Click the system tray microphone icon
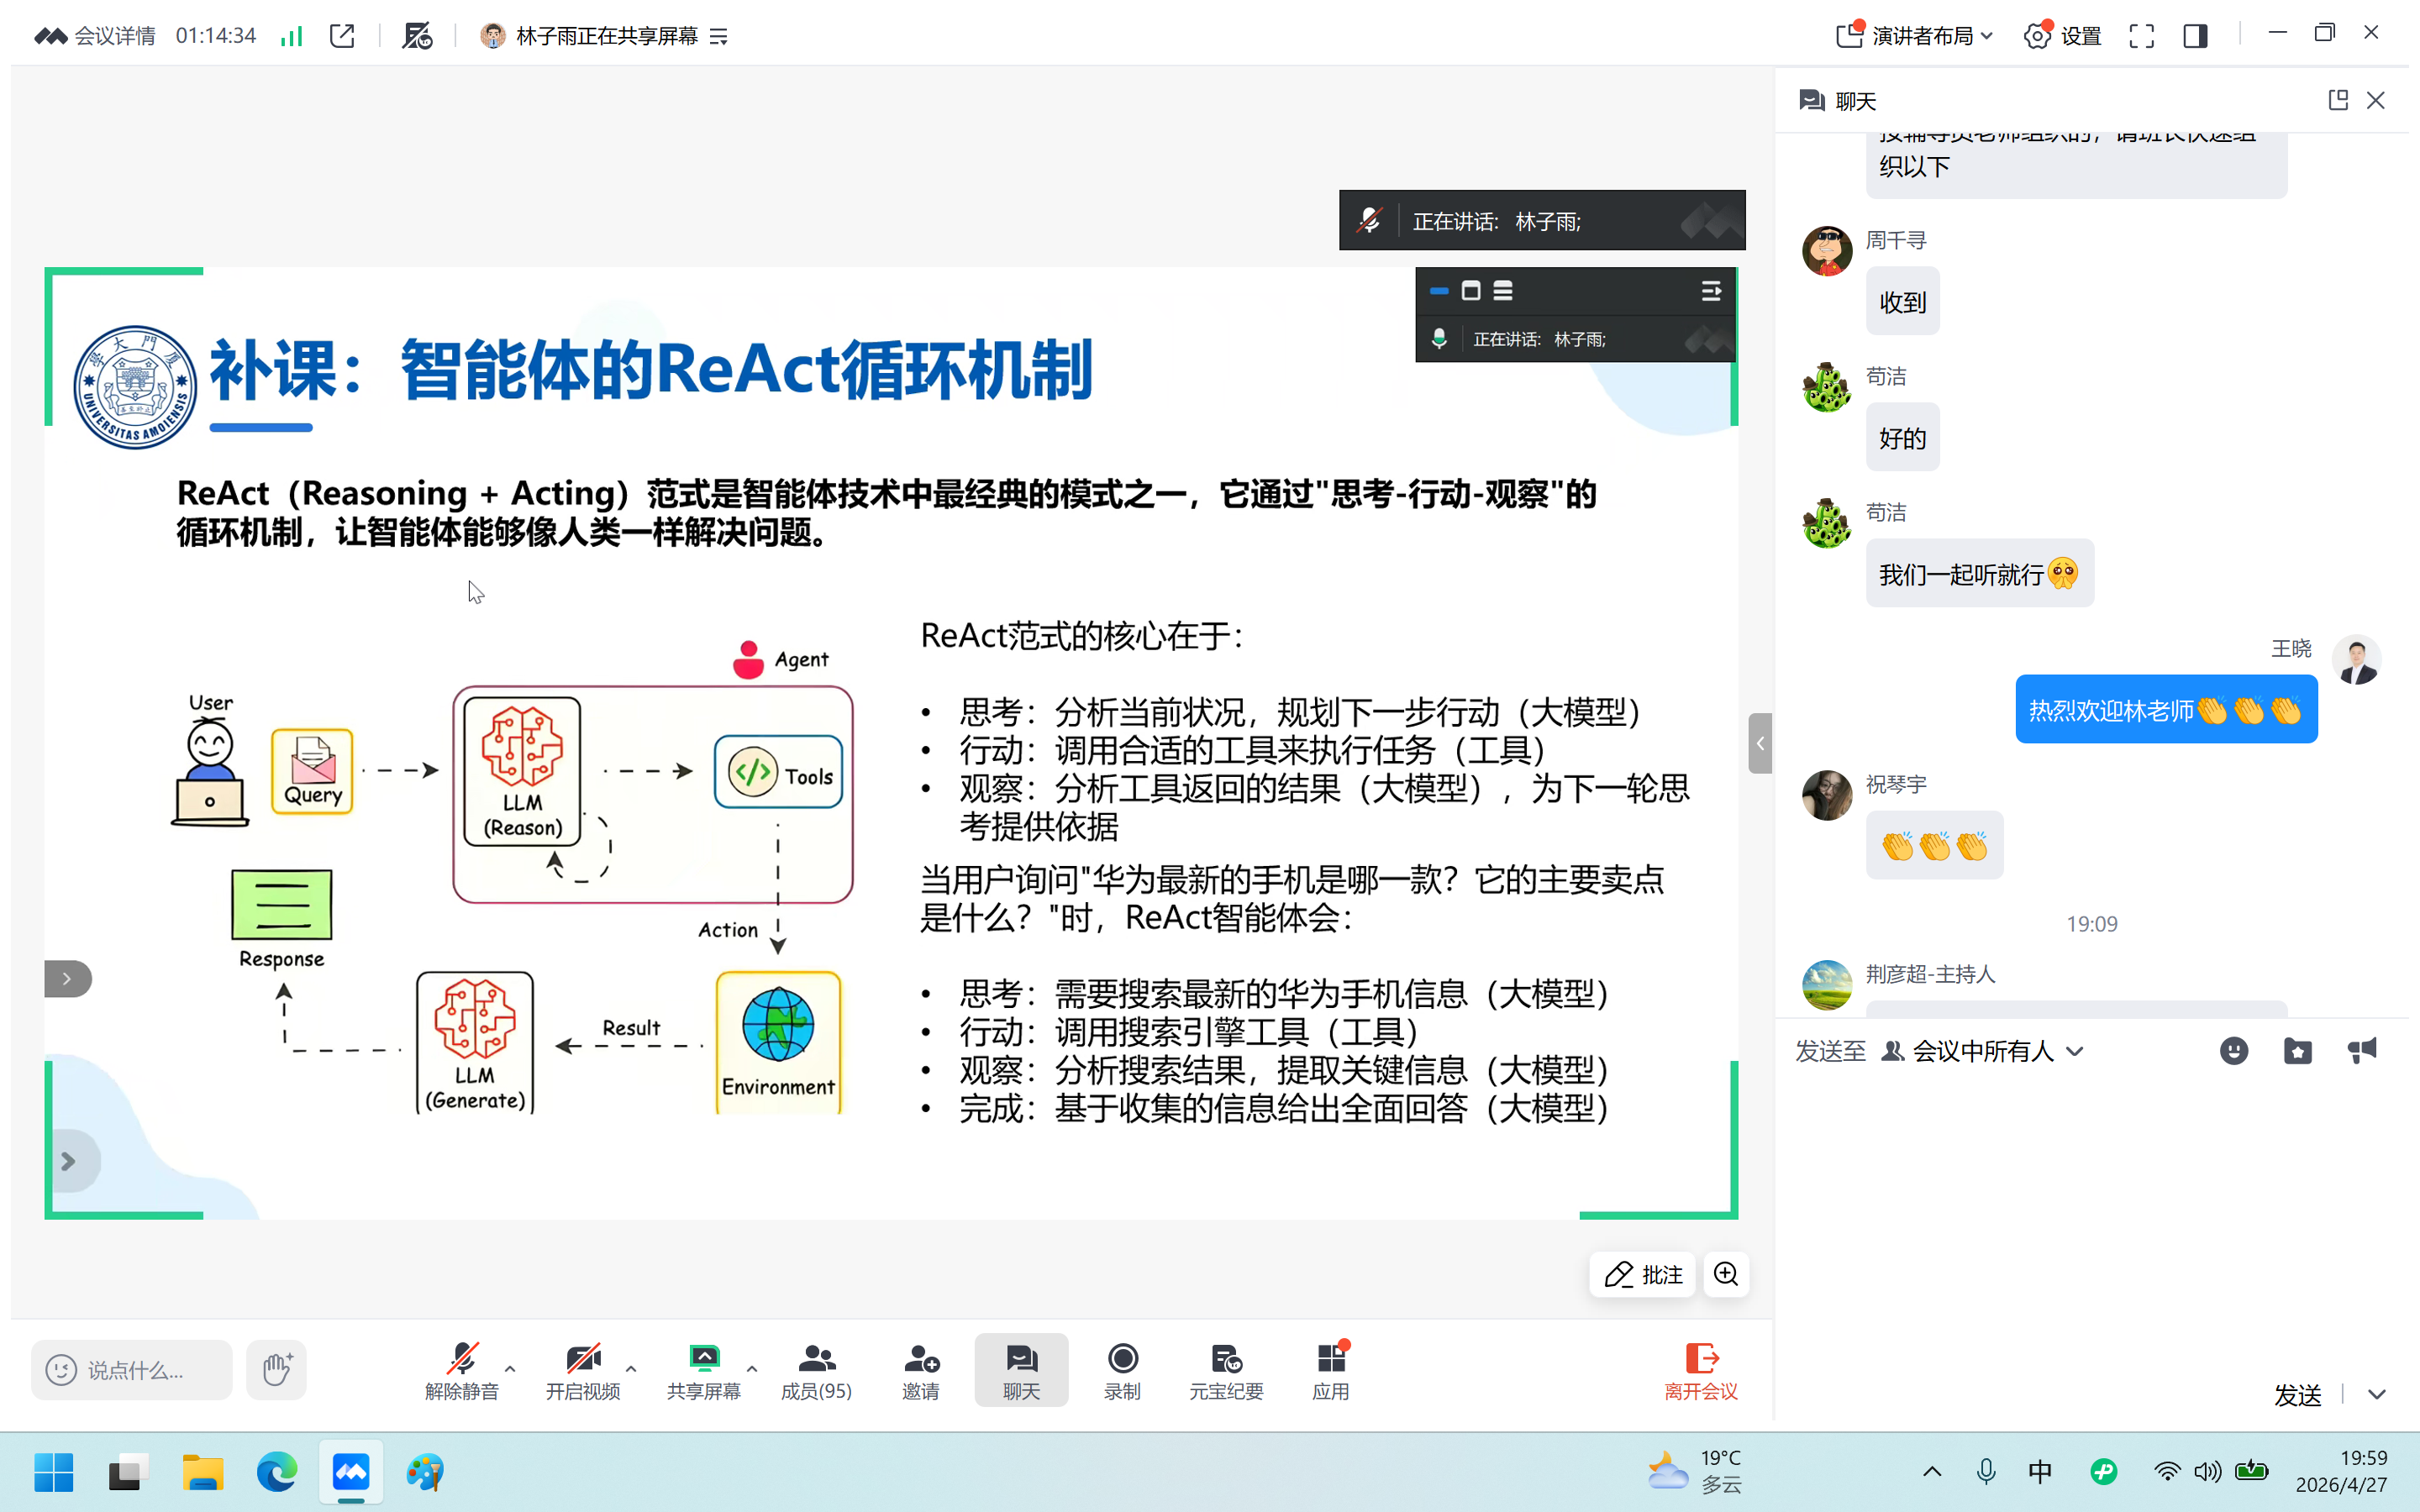 pos(1986,1471)
